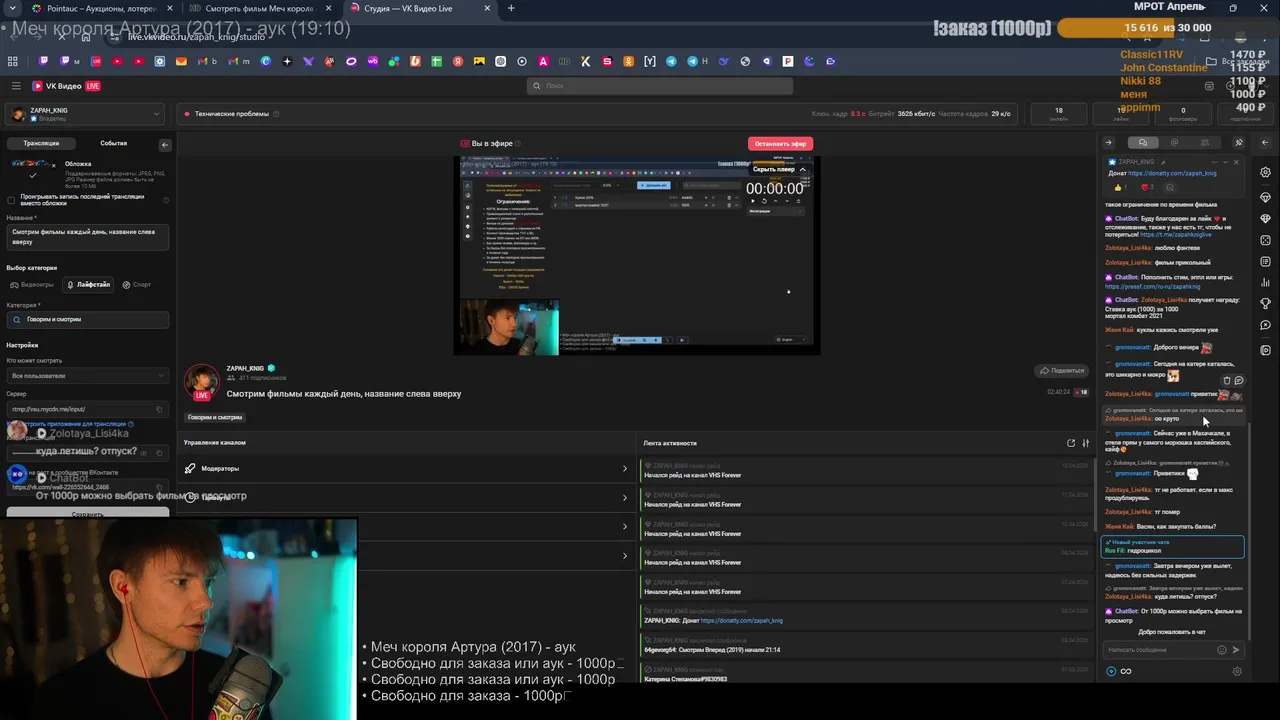Open the YouTube bookmark in the bookmarks bar
Viewport: 1280px width, 720px height.
tap(117, 61)
